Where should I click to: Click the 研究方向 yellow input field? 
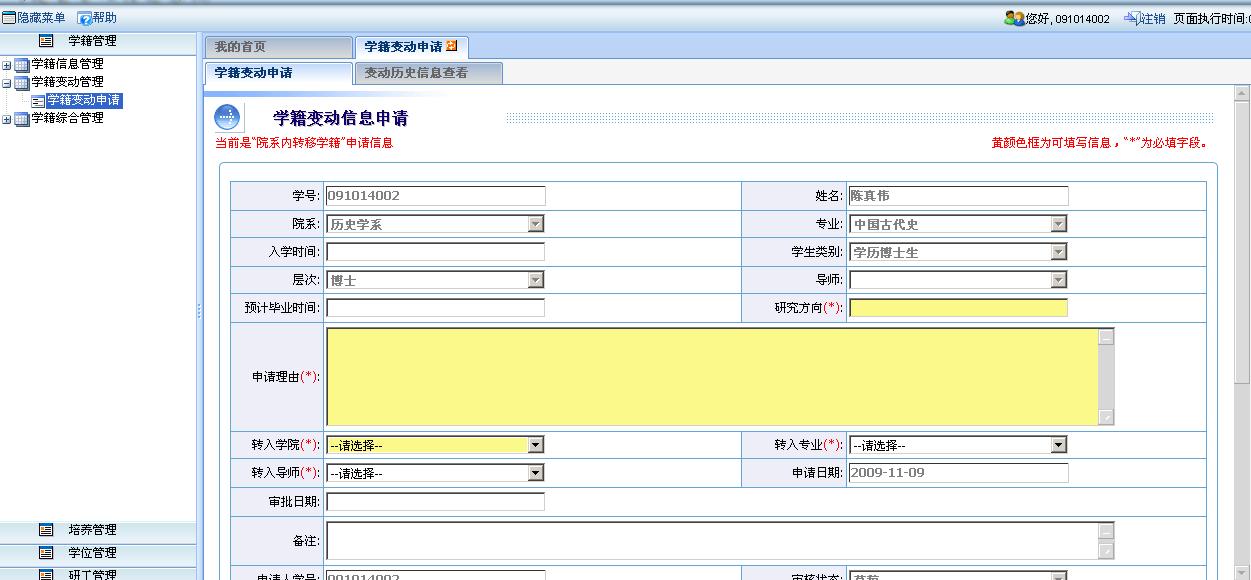pyautogui.click(x=957, y=308)
